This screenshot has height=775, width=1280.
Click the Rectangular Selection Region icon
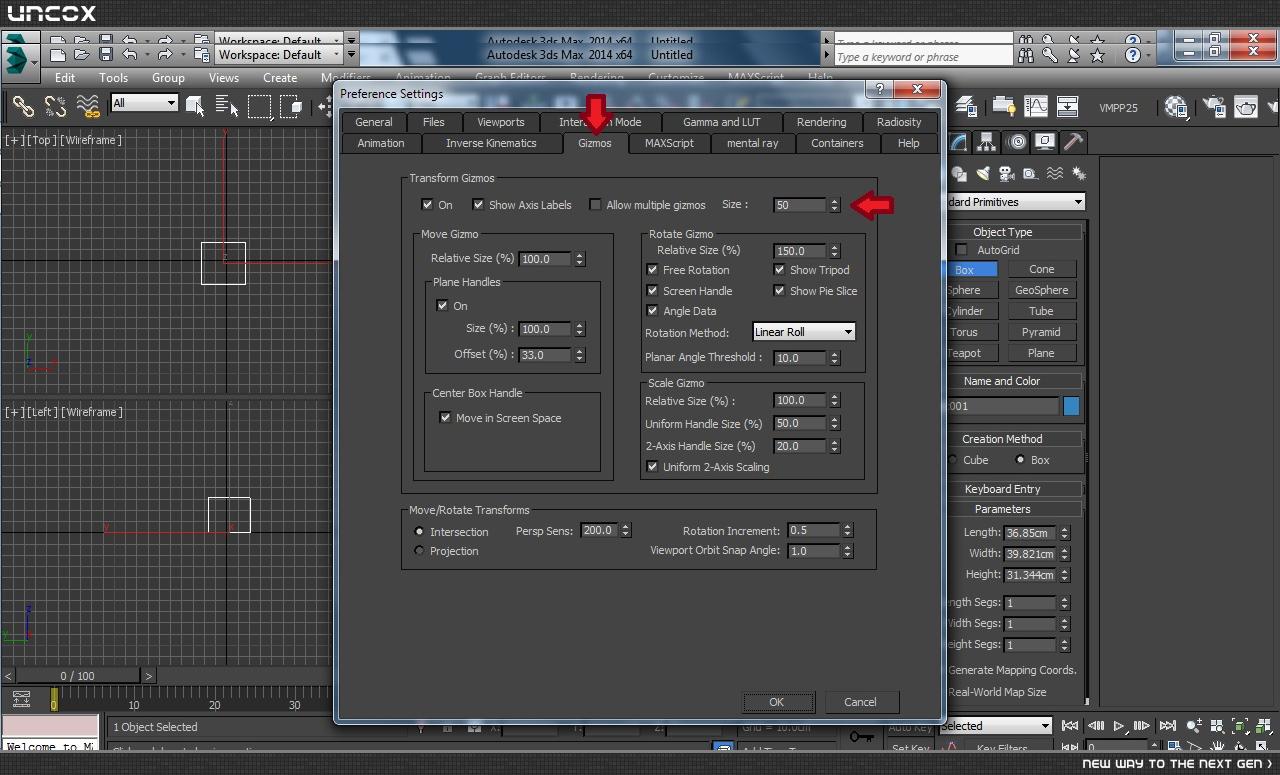260,106
